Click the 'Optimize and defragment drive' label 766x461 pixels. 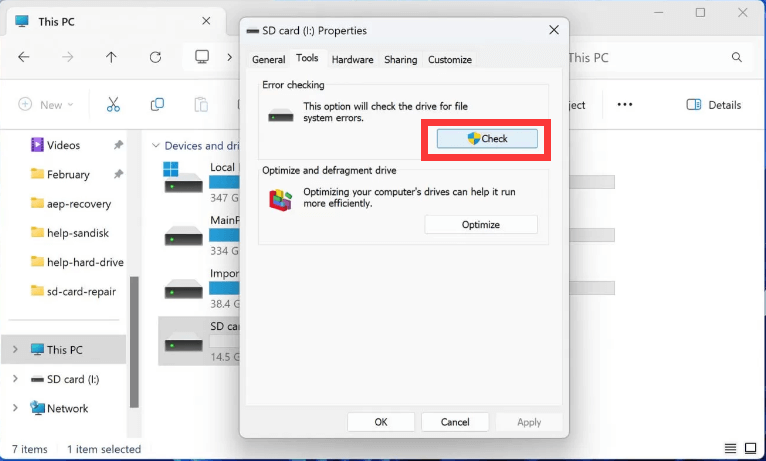(329, 170)
